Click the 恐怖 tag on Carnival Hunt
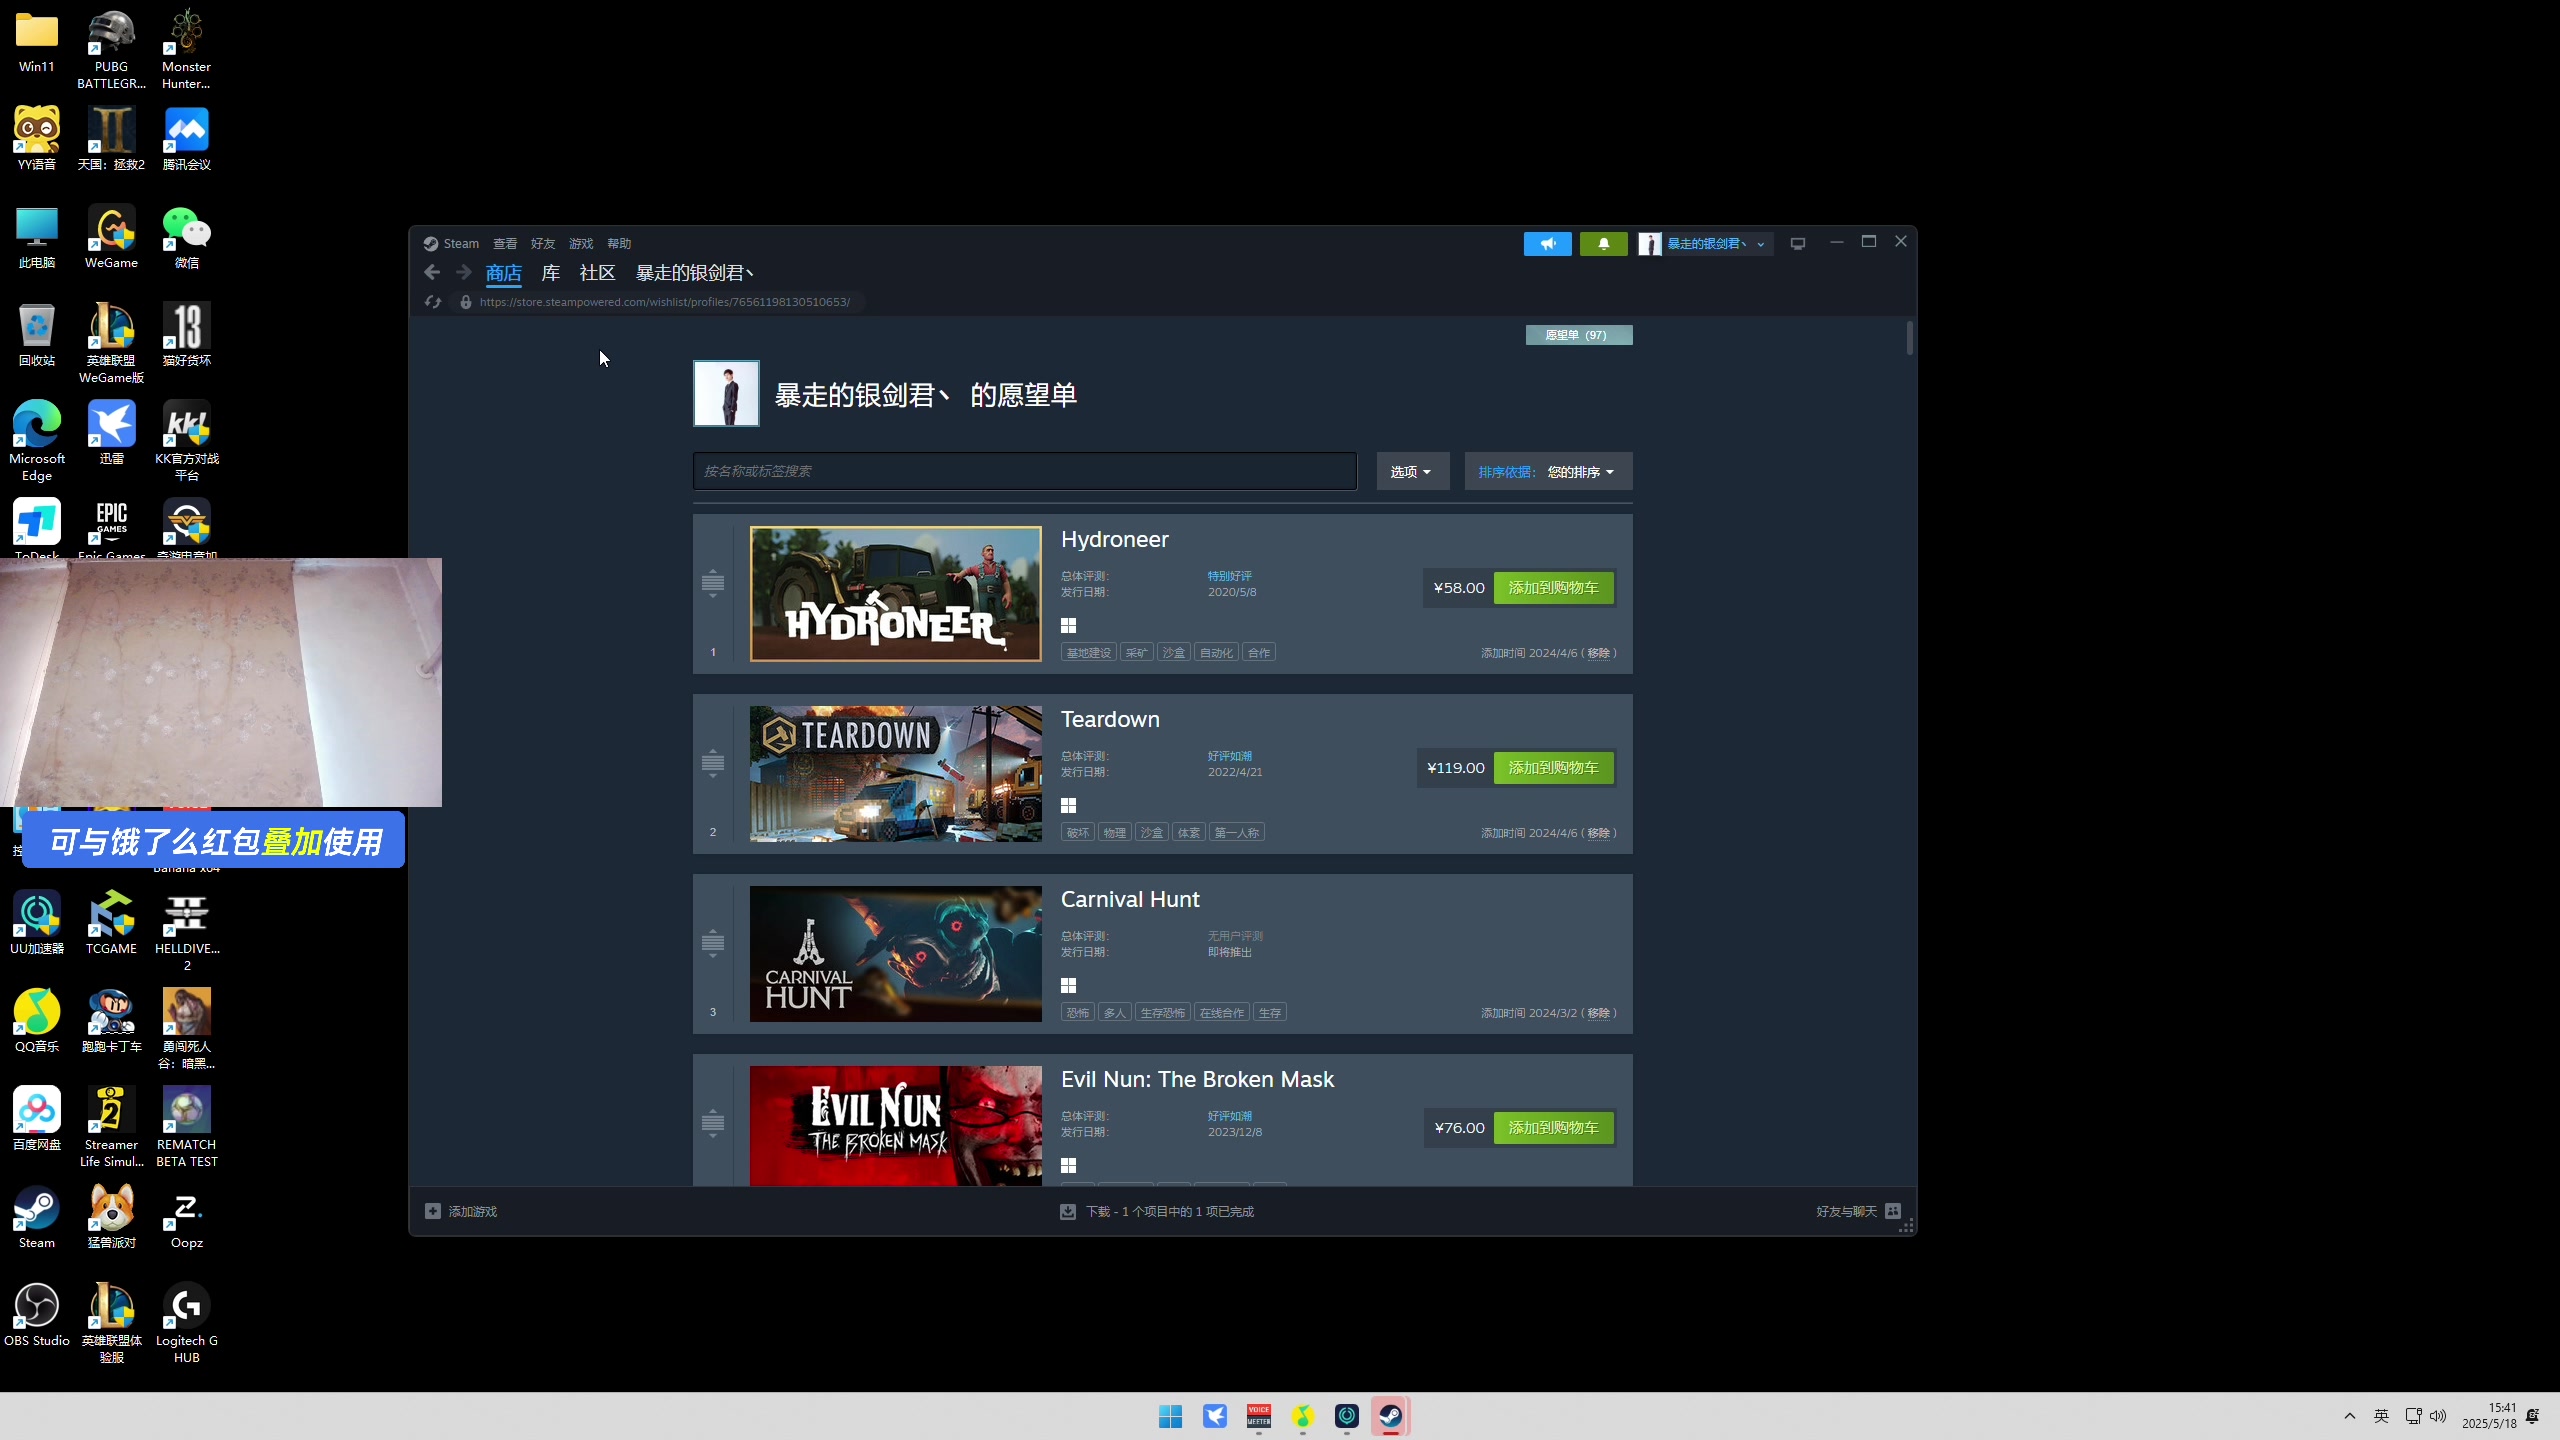2560x1440 pixels. [x=1077, y=1013]
